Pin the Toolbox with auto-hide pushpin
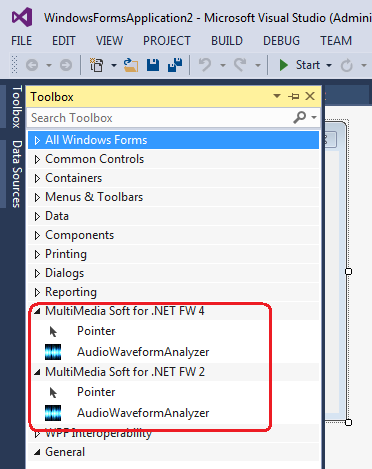372x469 pixels. pyautogui.click(x=294, y=97)
